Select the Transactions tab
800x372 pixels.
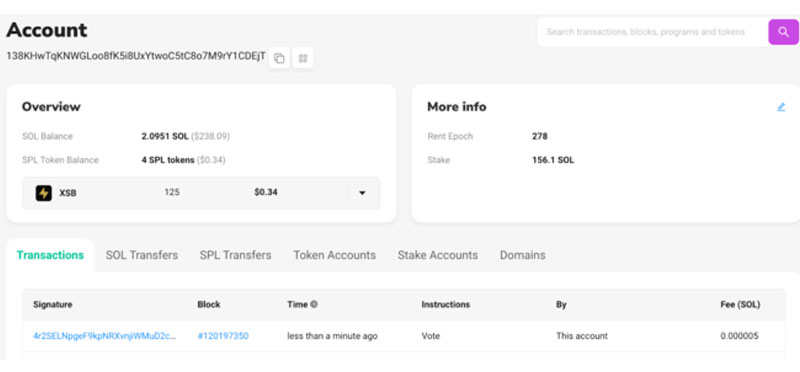[x=50, y=255]
